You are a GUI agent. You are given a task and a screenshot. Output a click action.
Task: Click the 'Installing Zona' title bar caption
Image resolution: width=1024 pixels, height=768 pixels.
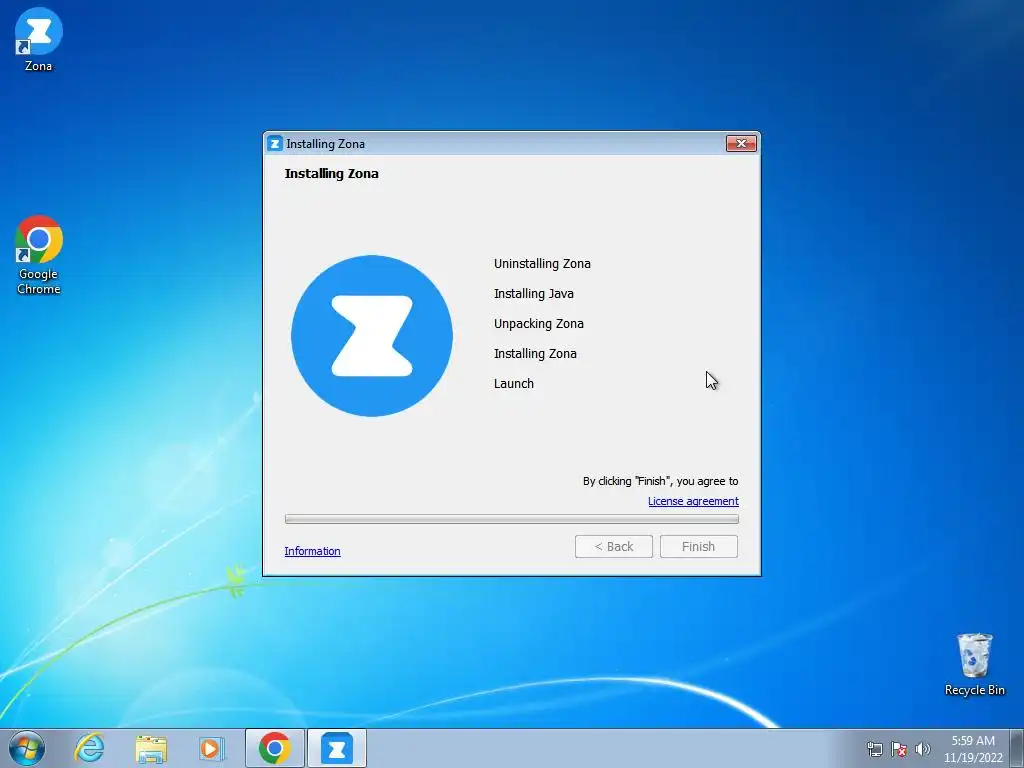(x=325, y=144)
